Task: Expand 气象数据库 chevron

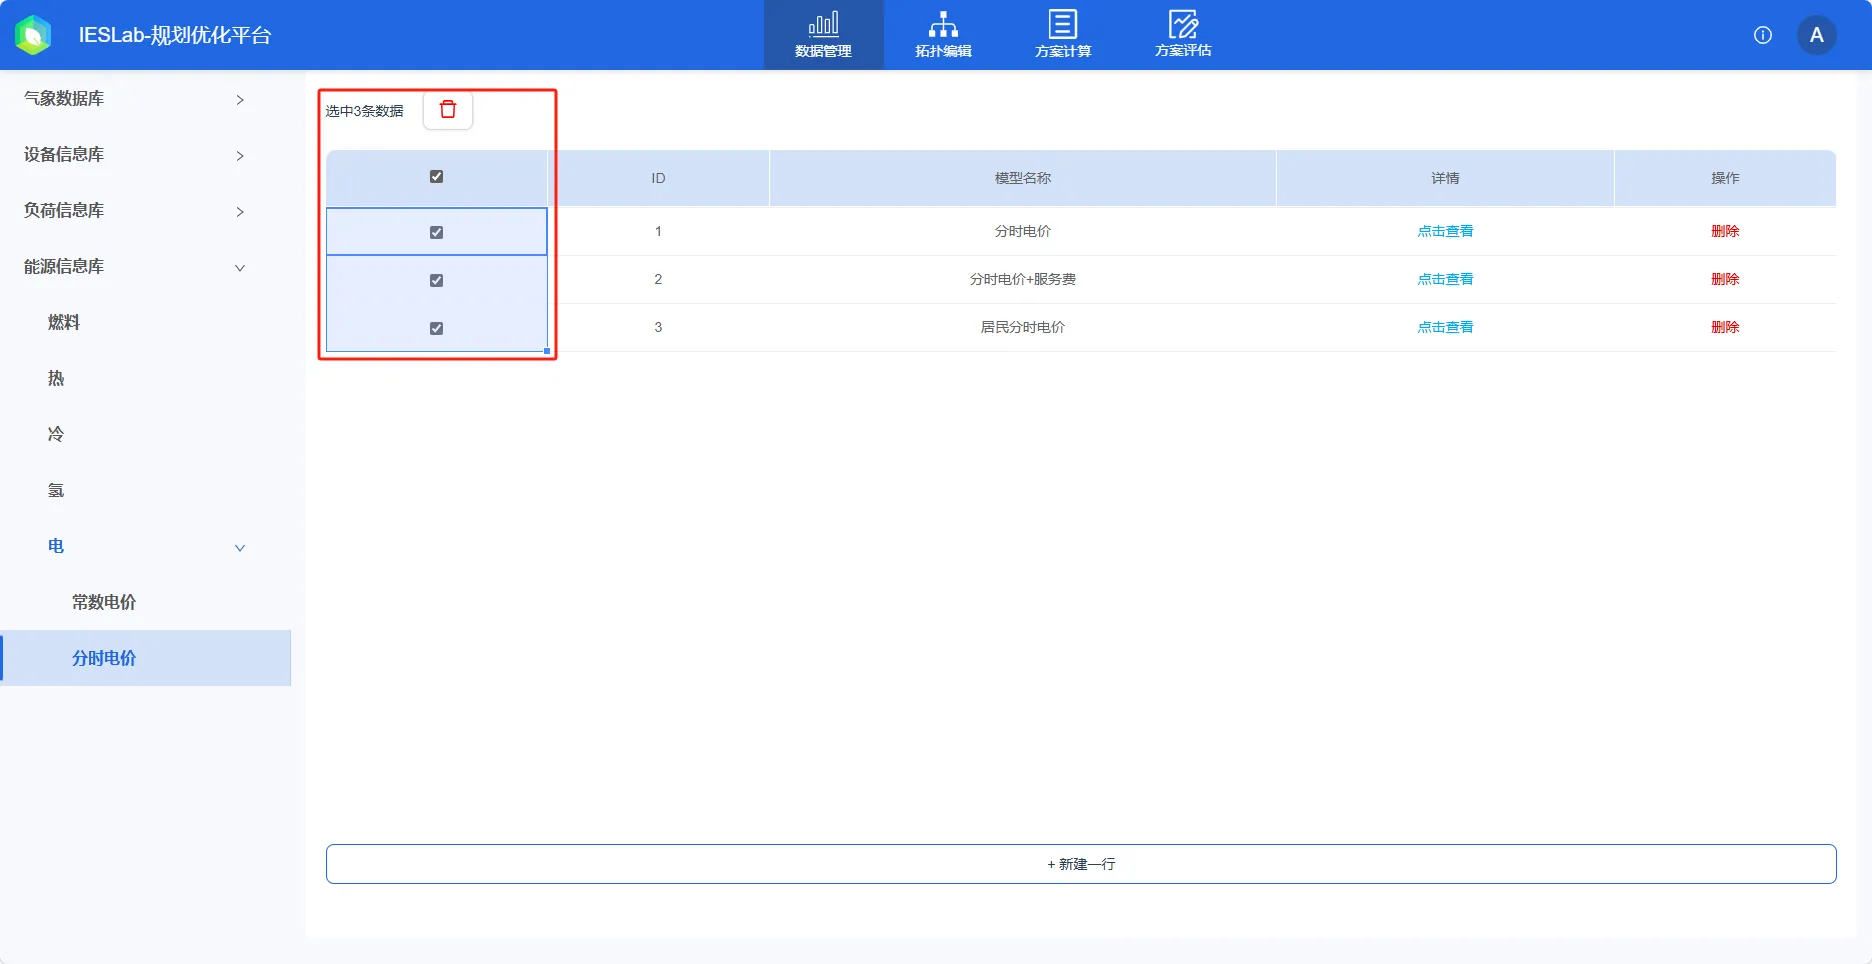Action: (x=240, y=99)
